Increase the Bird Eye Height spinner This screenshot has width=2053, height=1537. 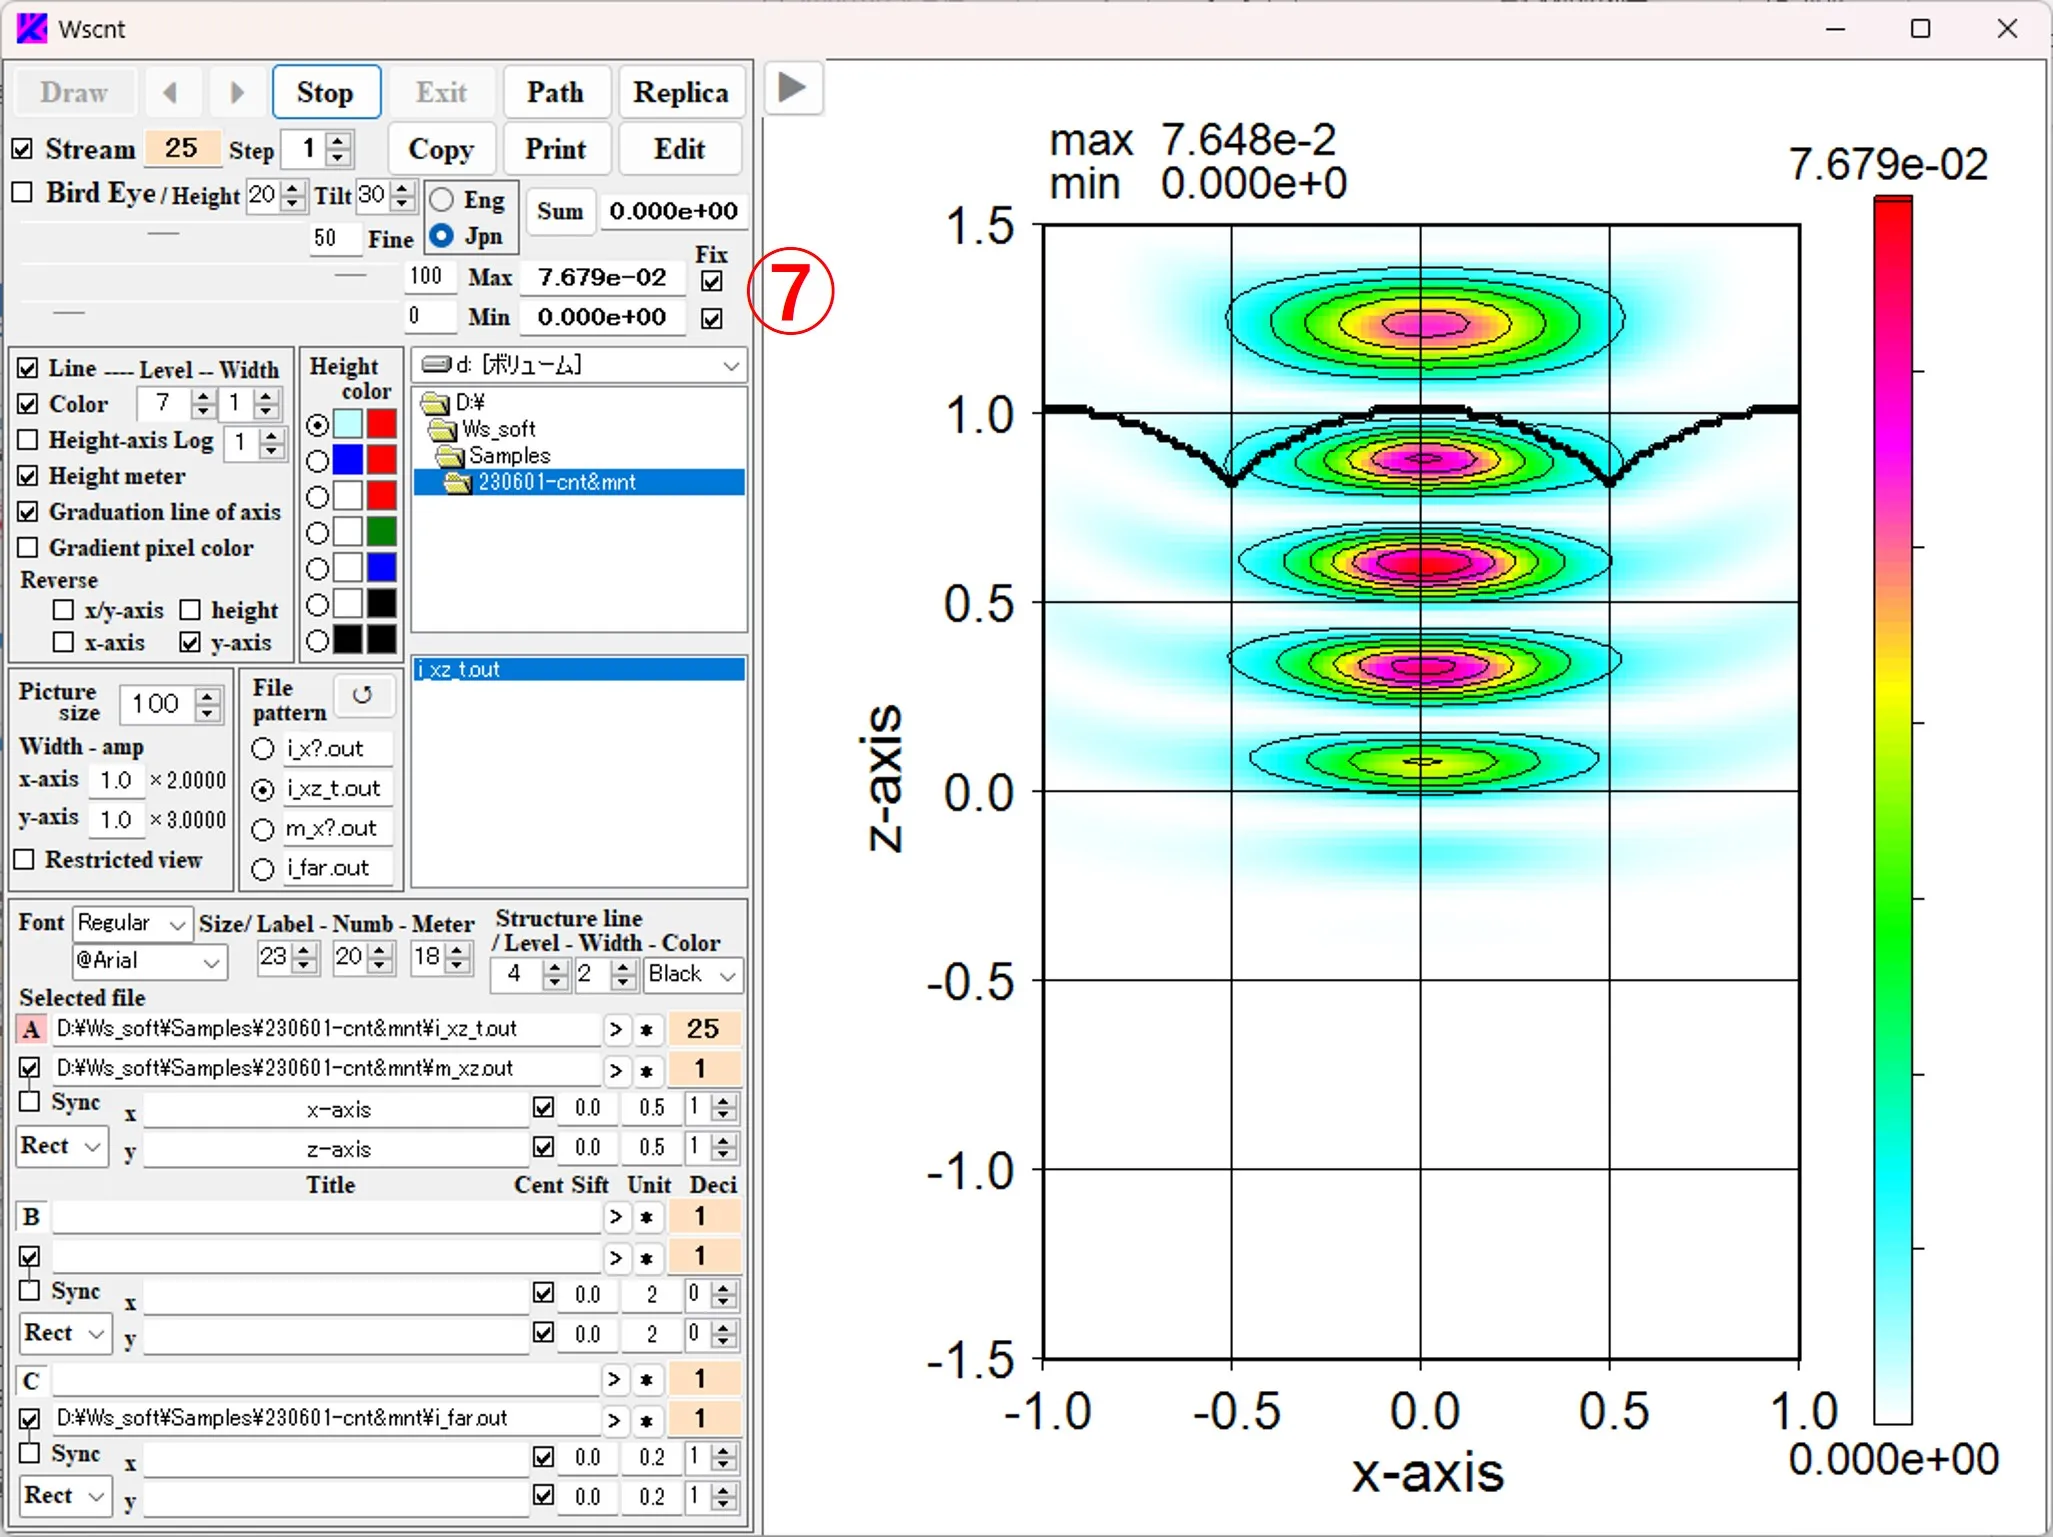[292, 187]
